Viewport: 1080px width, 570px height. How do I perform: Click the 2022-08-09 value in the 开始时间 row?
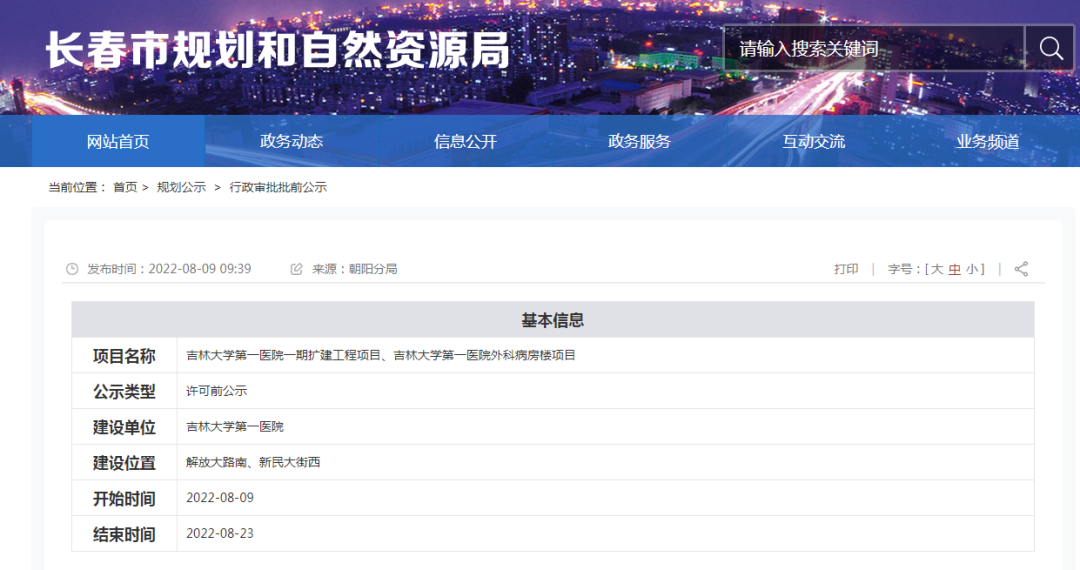pyautogui.click(x=220, y=498)
